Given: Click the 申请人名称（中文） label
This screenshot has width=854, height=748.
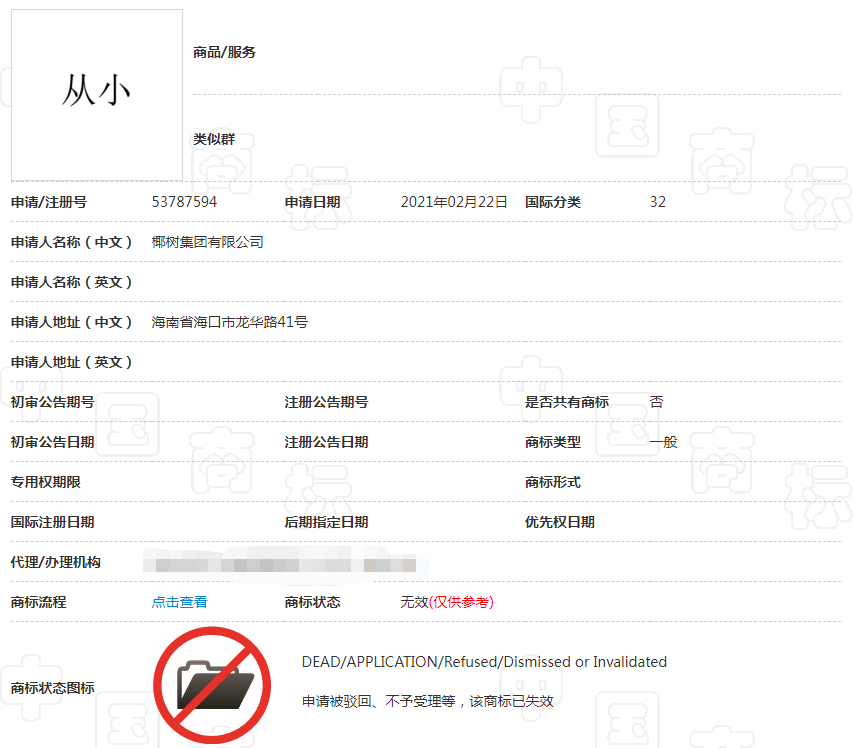Looking at the screenshot, I should click(x=71, y=242).
